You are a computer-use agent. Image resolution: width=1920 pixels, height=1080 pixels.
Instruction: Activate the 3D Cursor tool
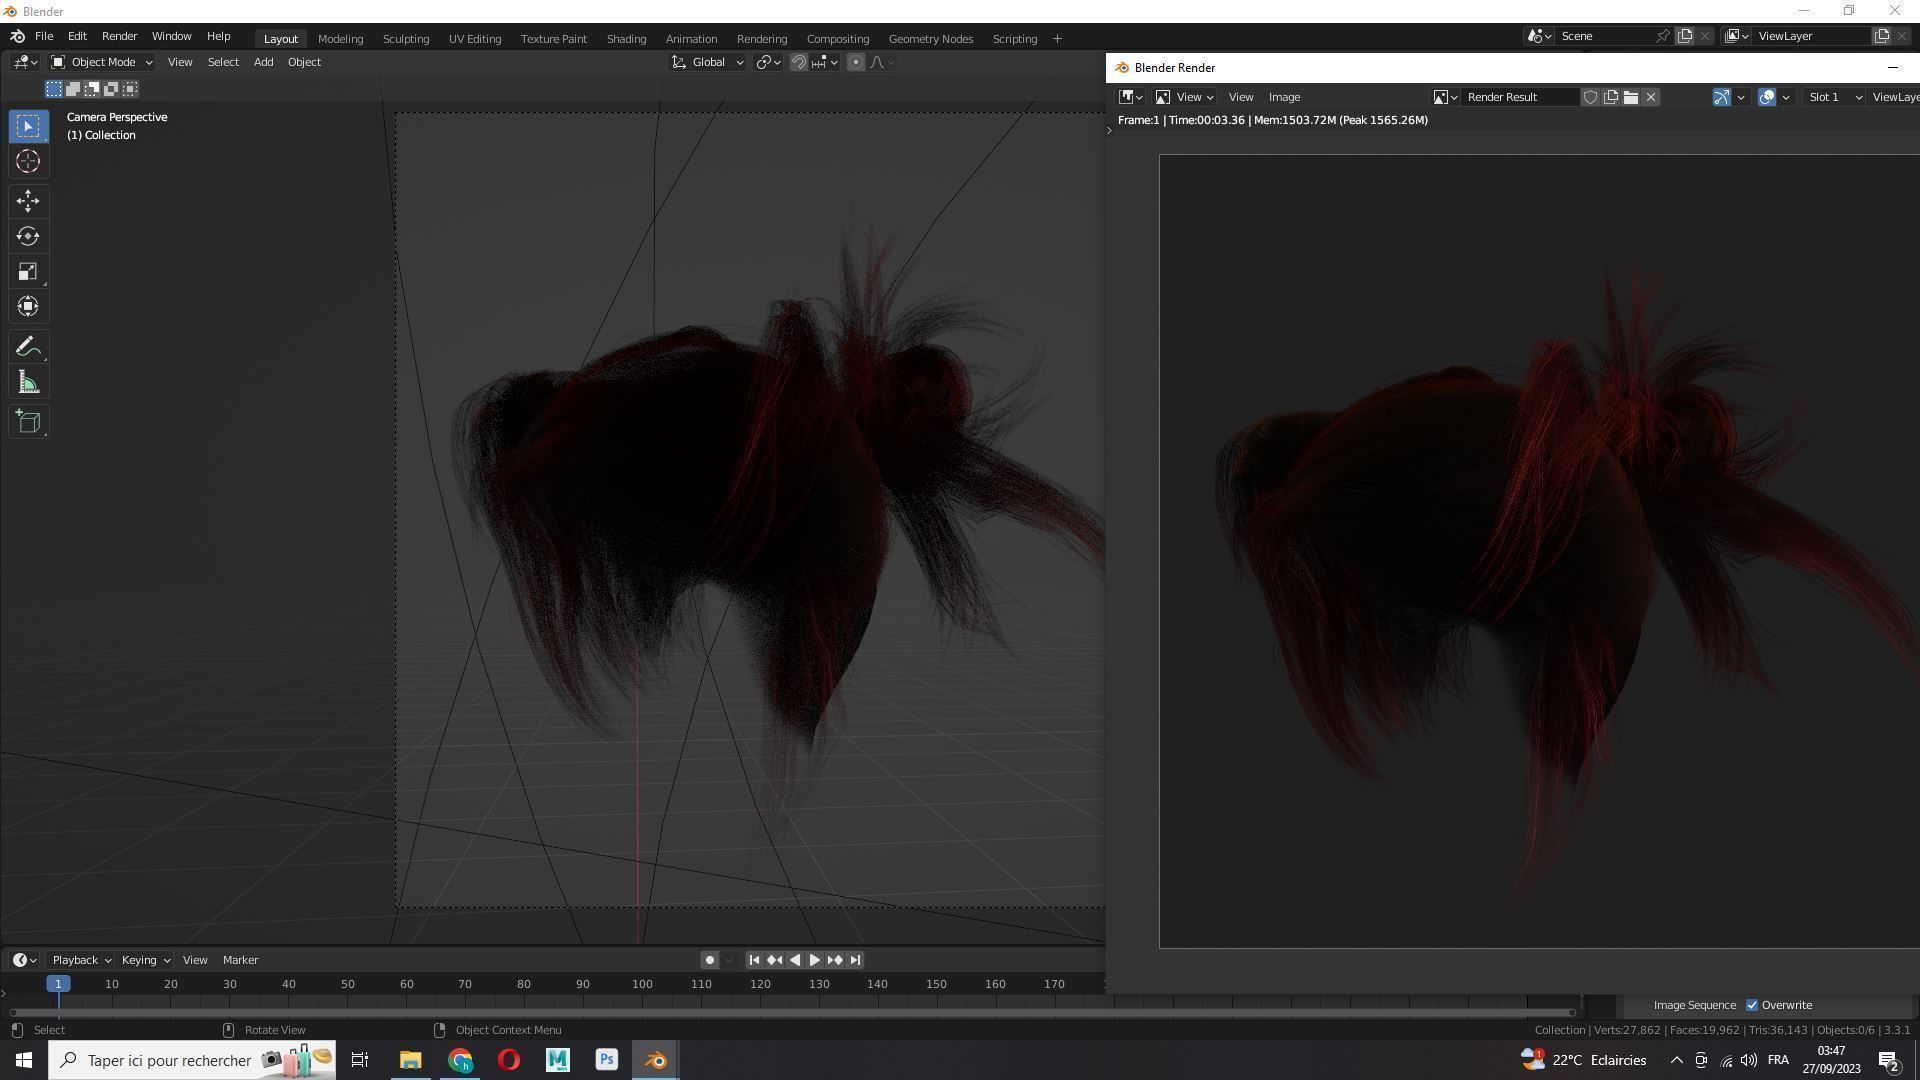coord(28,161)
